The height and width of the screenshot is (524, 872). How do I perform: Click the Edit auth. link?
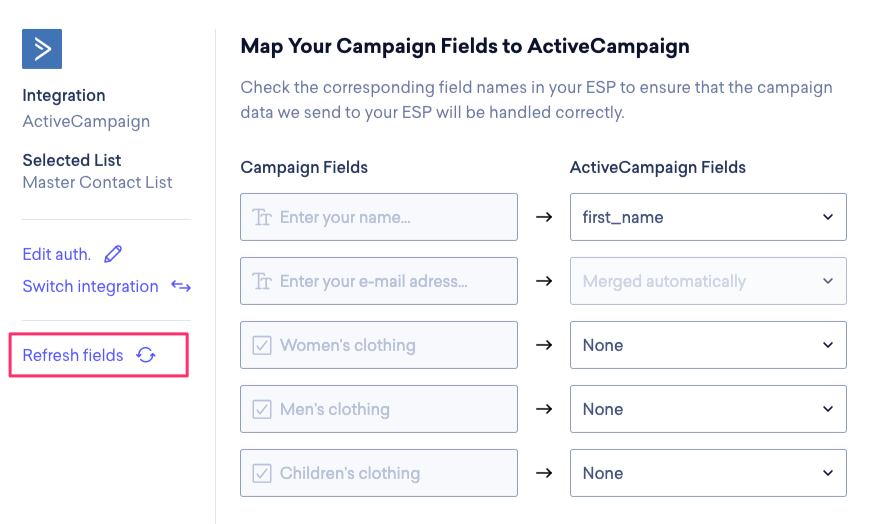coord(57,254)
